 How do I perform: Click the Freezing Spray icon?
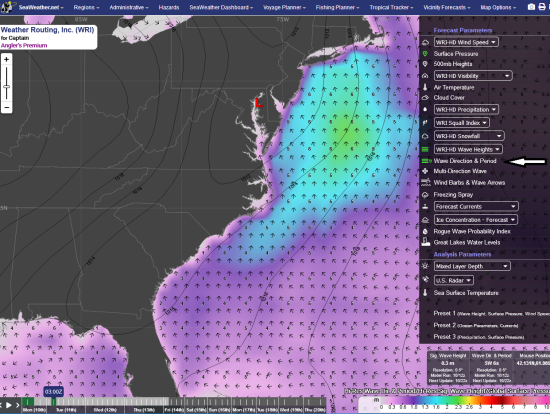tap(425, 195)
